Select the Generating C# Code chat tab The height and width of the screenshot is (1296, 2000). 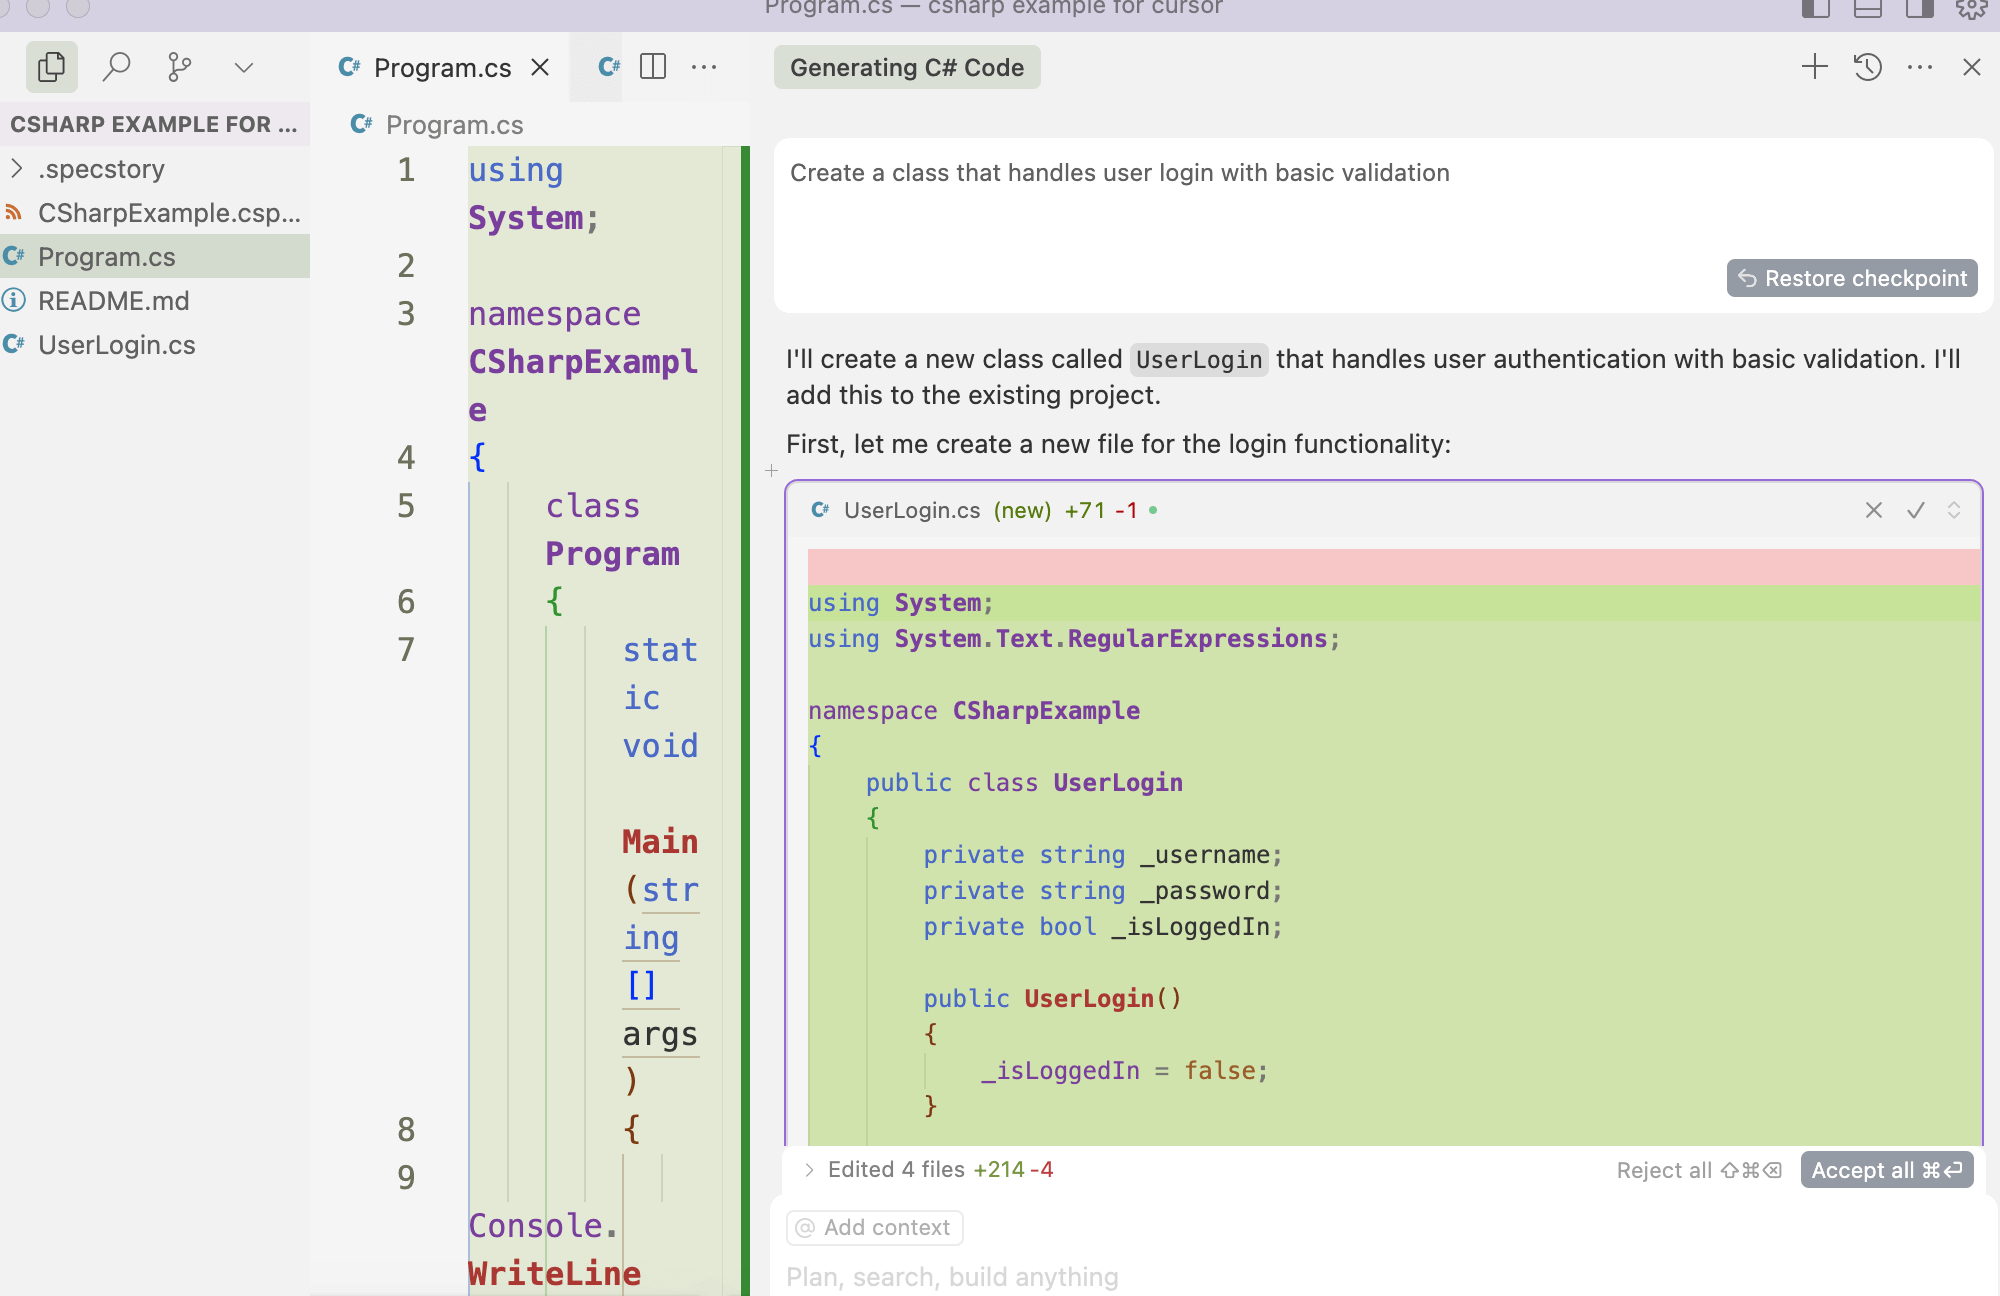(907, 67)
